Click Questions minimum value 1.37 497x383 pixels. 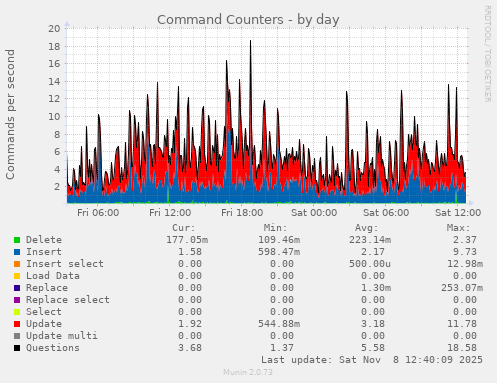[282, 348]
